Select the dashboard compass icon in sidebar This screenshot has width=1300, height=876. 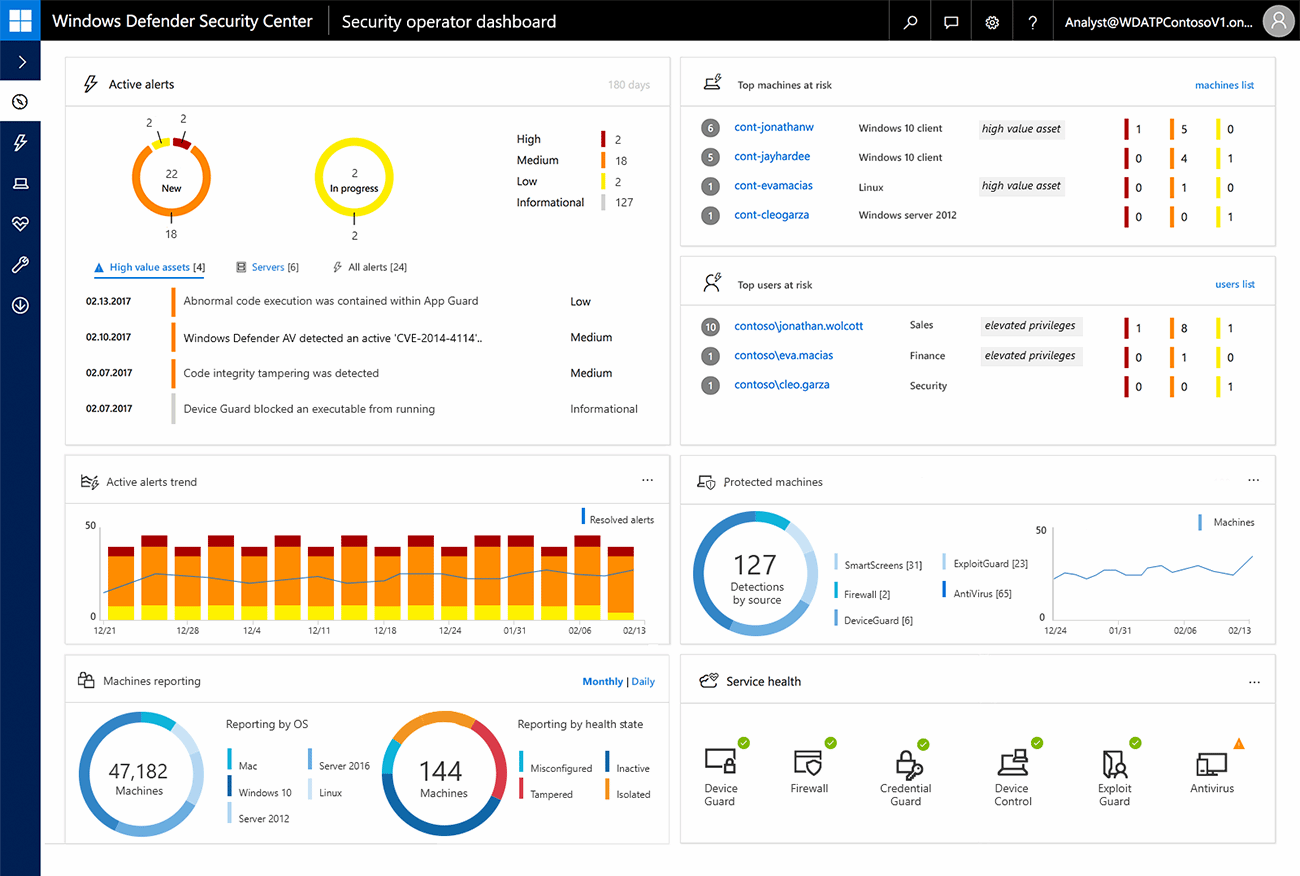tap(20, 101)
